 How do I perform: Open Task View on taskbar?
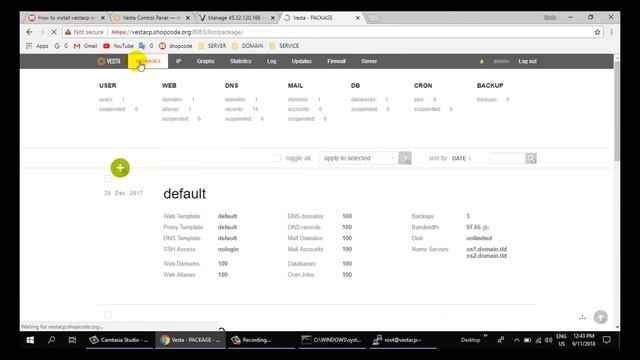(x=72, y=340)
